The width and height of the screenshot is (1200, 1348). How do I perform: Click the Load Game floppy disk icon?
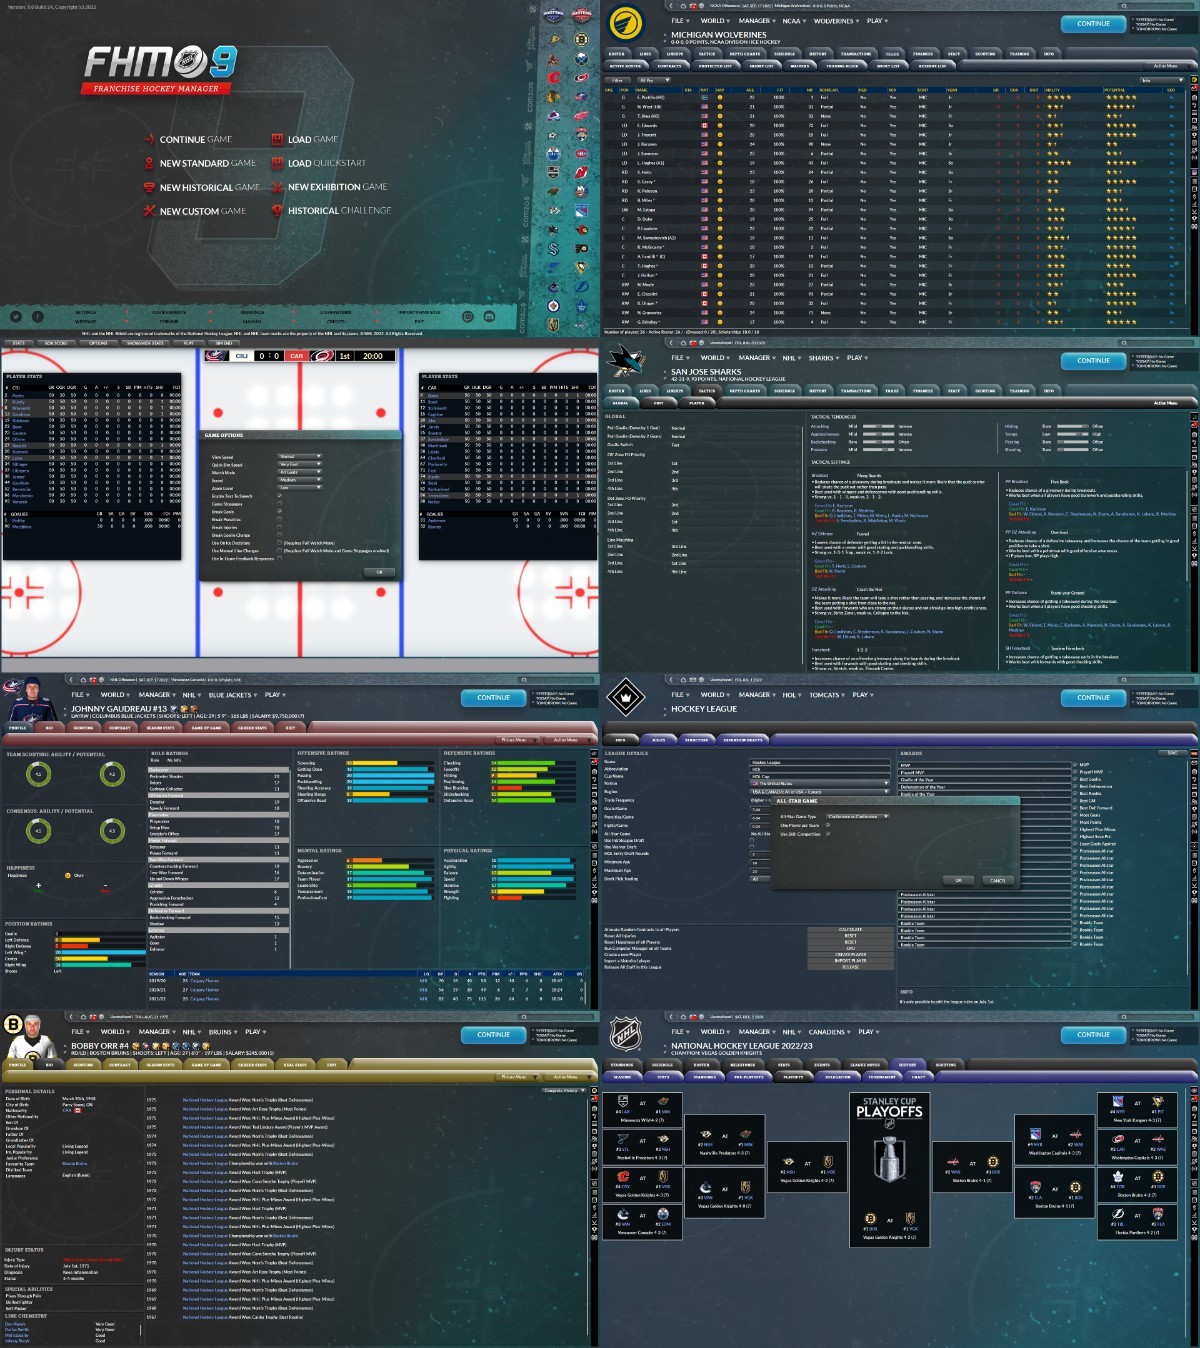coord(278,139)
